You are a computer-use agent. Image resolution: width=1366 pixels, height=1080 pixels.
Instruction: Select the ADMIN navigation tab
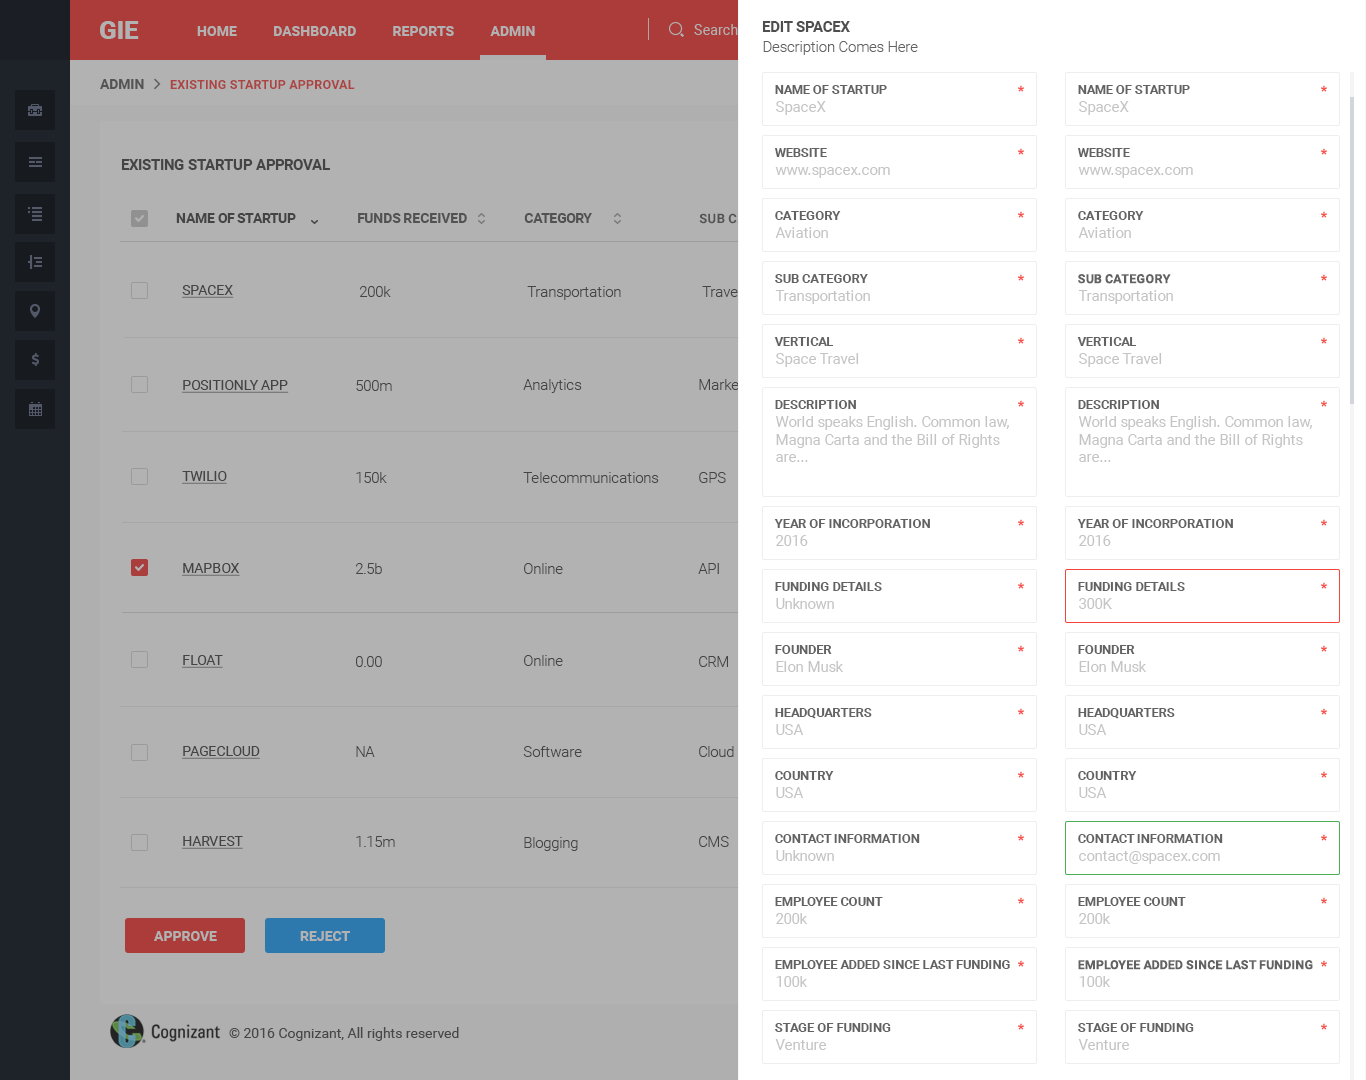513,31
